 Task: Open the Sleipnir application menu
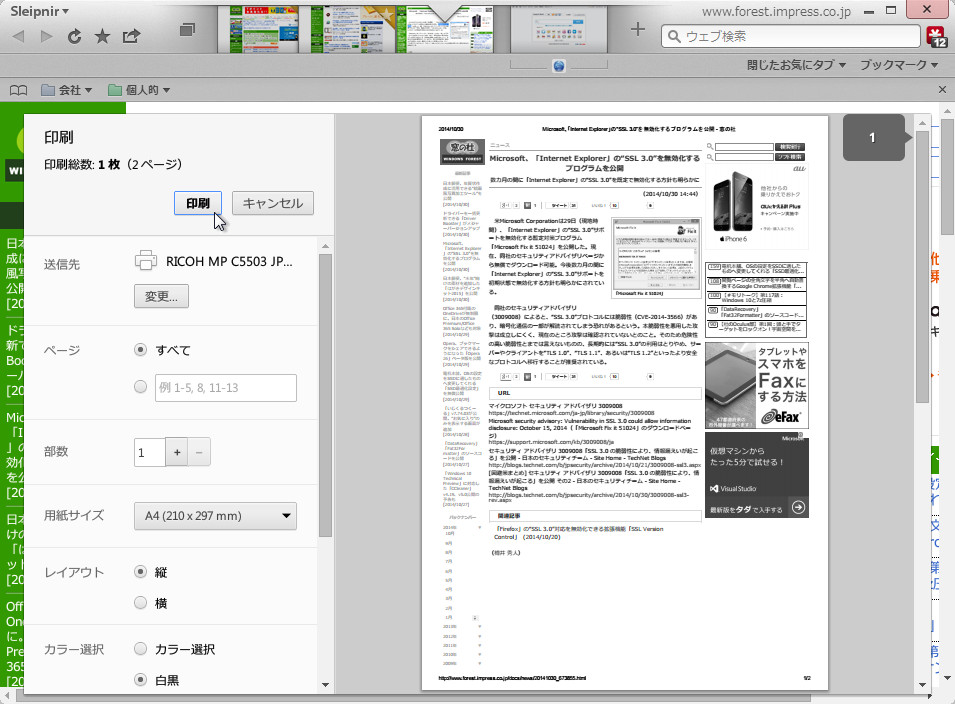tap(39, 11)
